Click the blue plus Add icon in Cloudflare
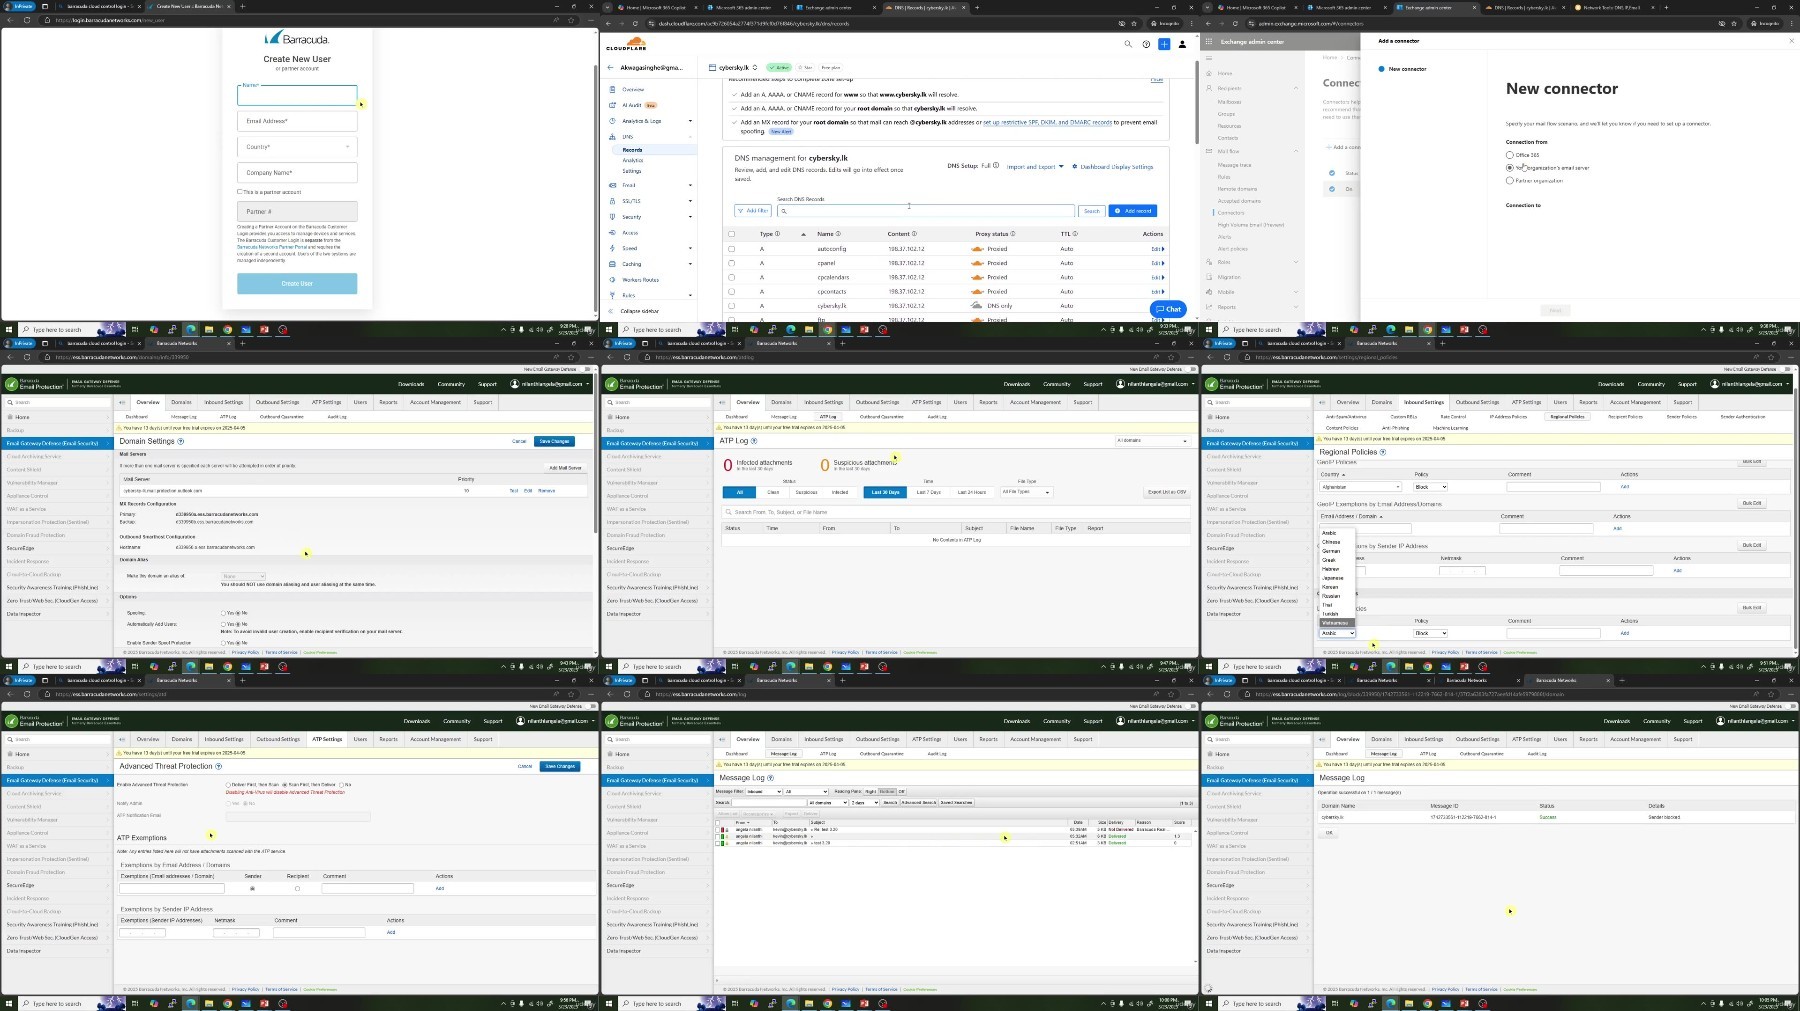1800x1011 pixels. [1164, 44]
